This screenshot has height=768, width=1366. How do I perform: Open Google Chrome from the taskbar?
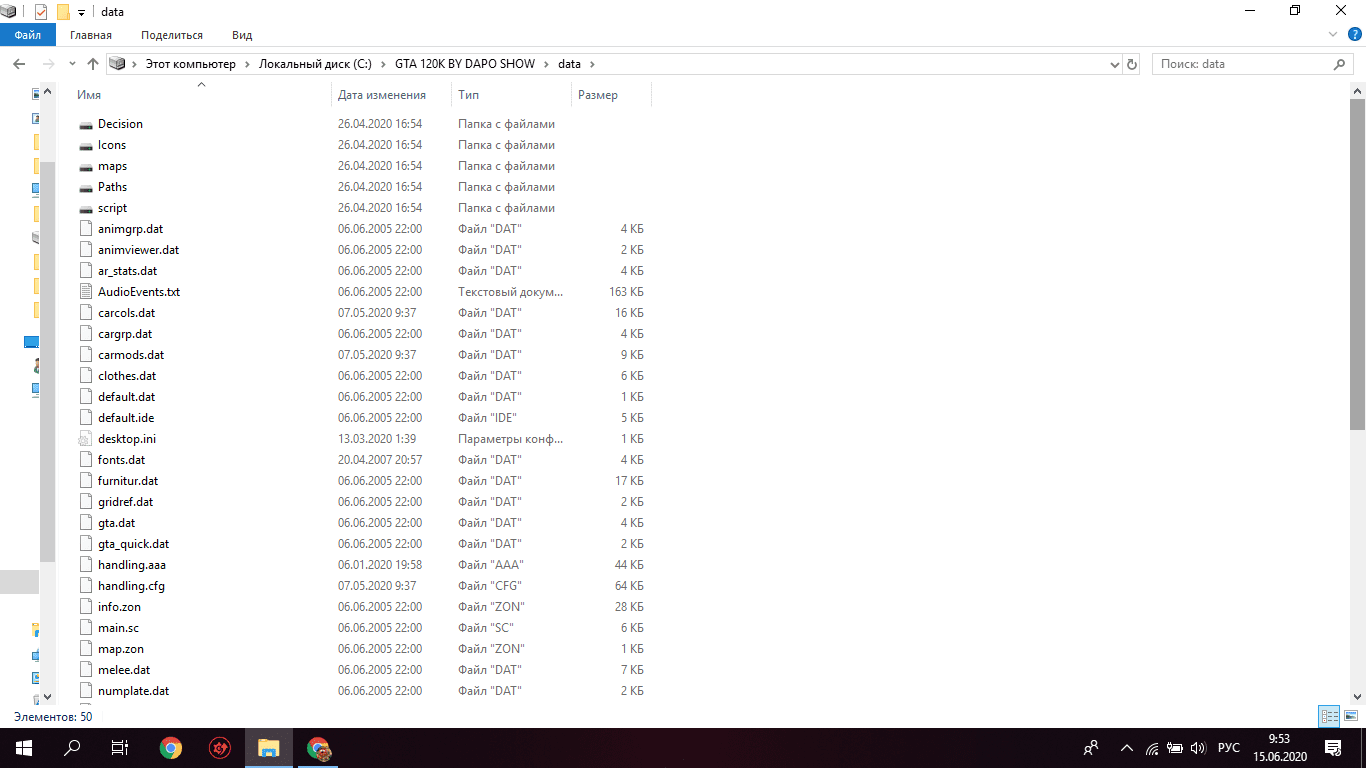click(x=171, y=748)
